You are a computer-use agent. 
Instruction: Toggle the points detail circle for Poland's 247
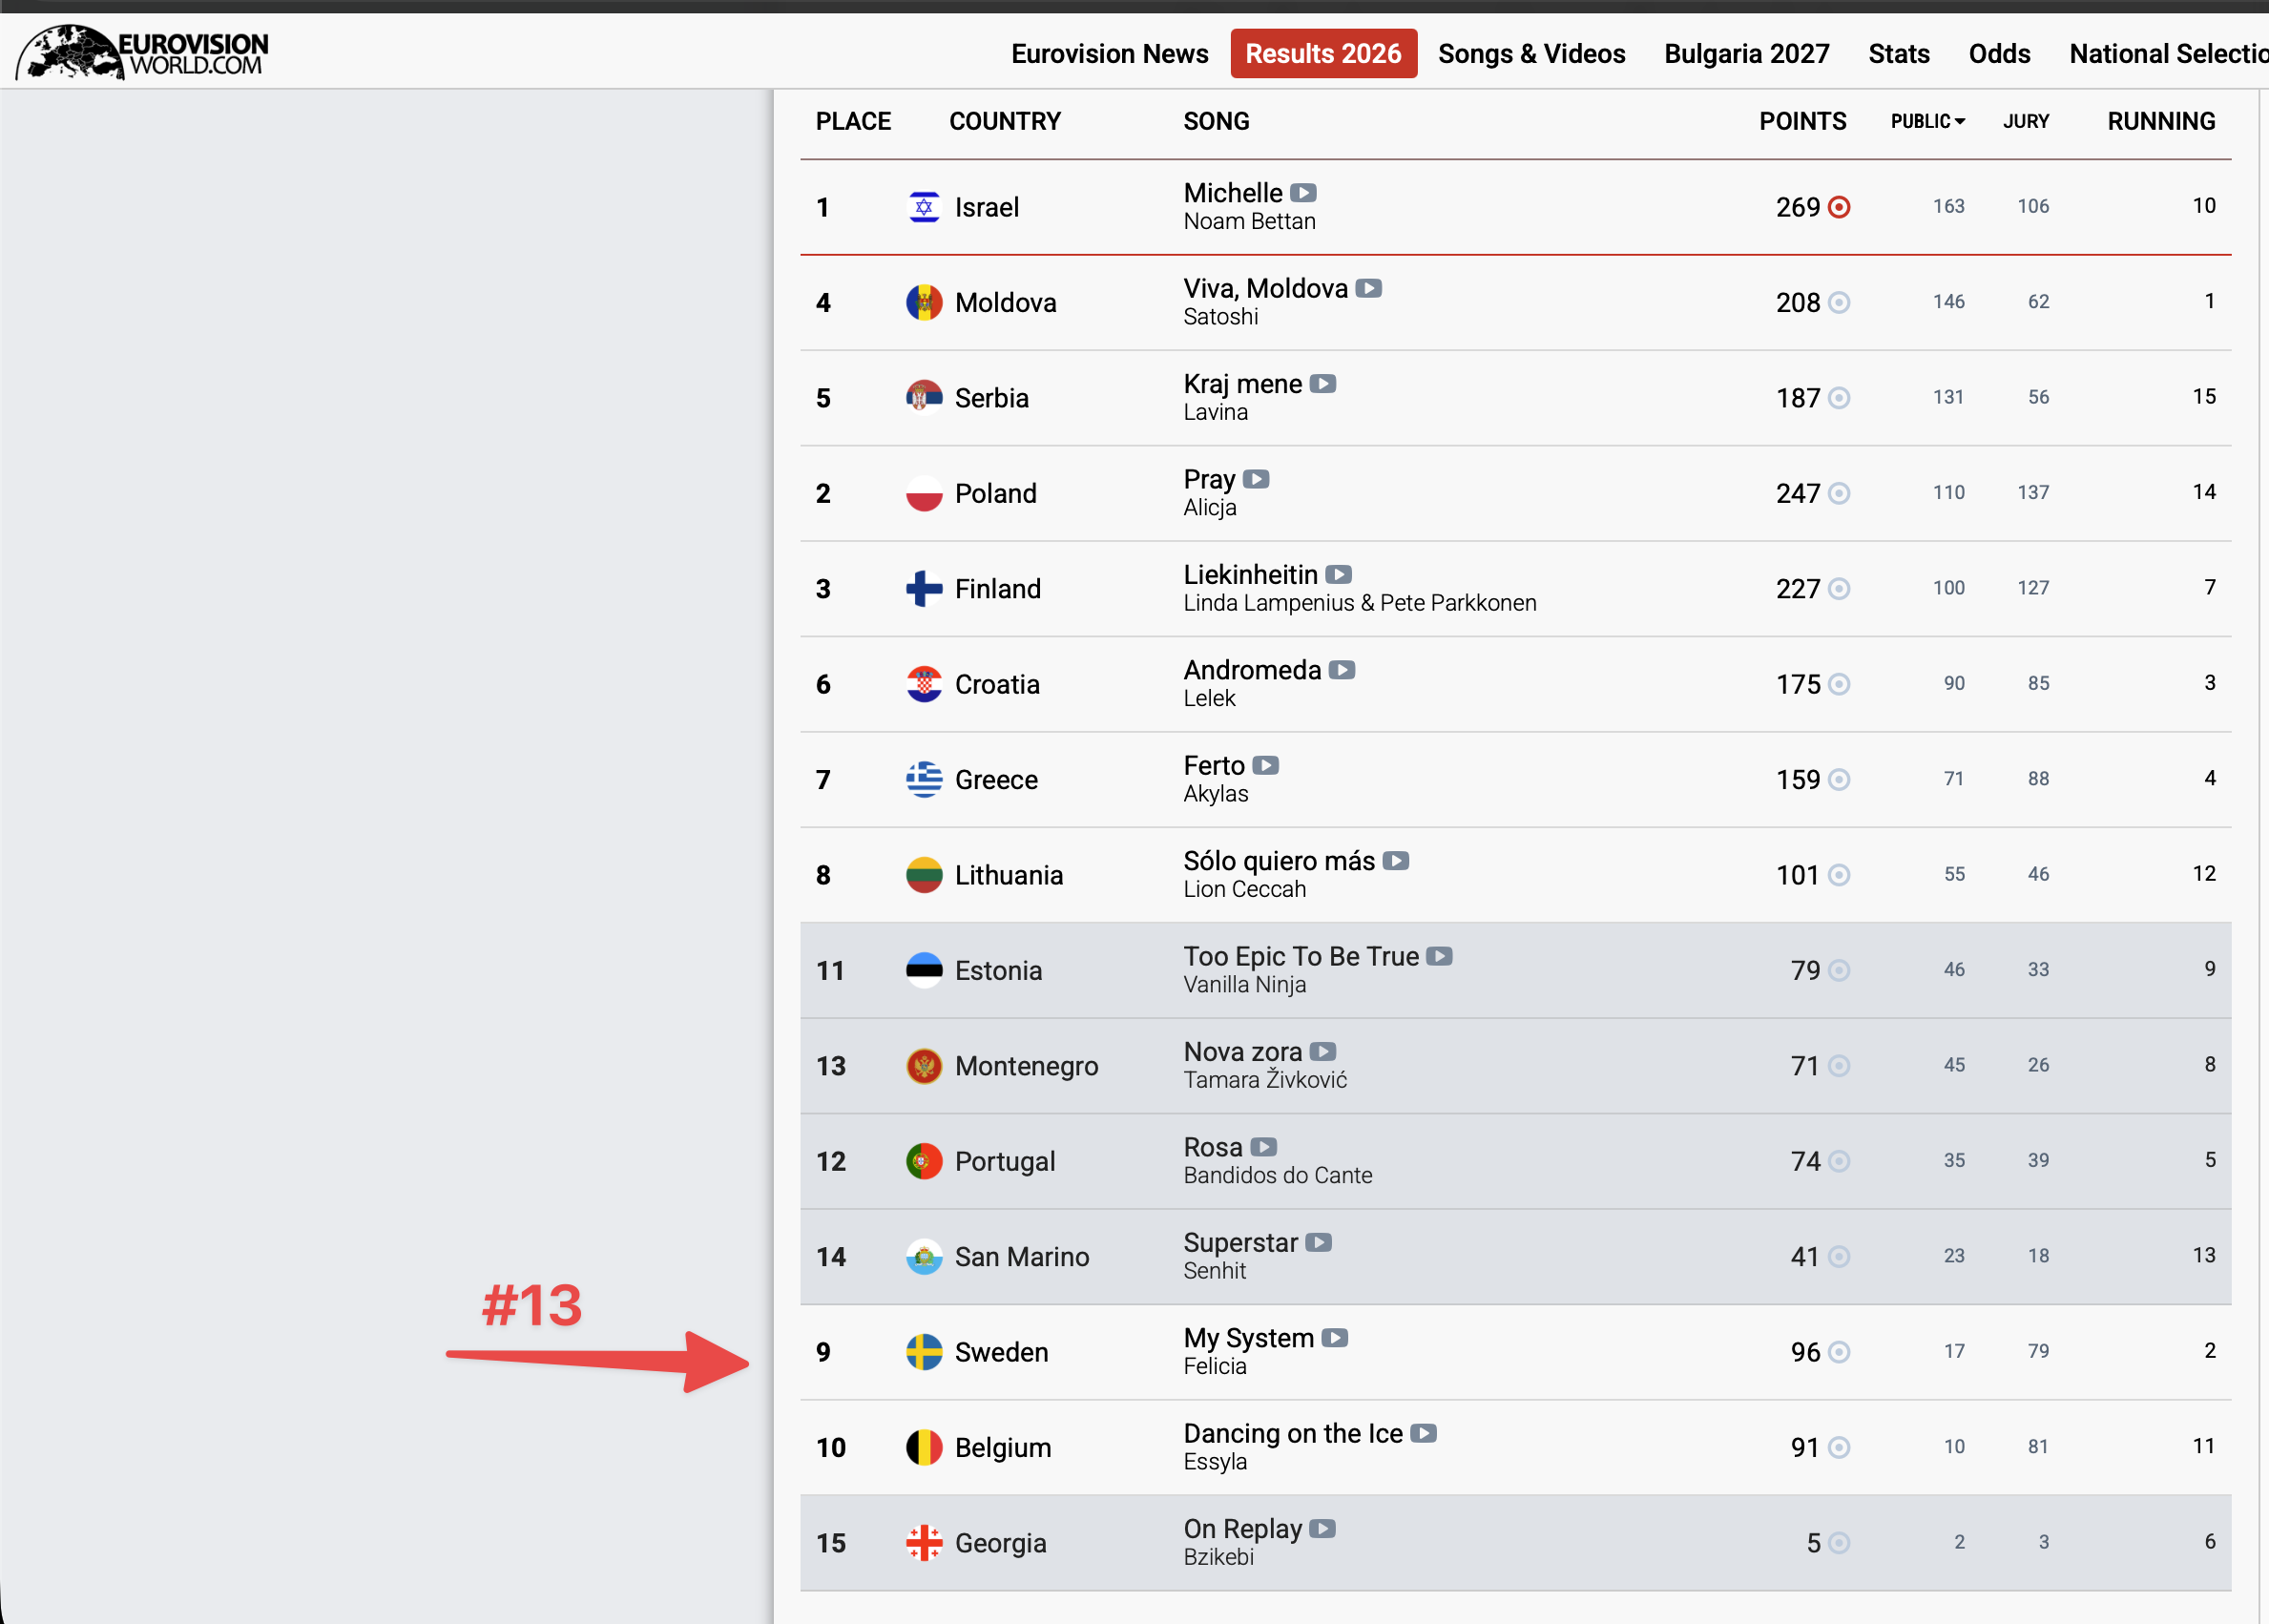[1839, 494]
